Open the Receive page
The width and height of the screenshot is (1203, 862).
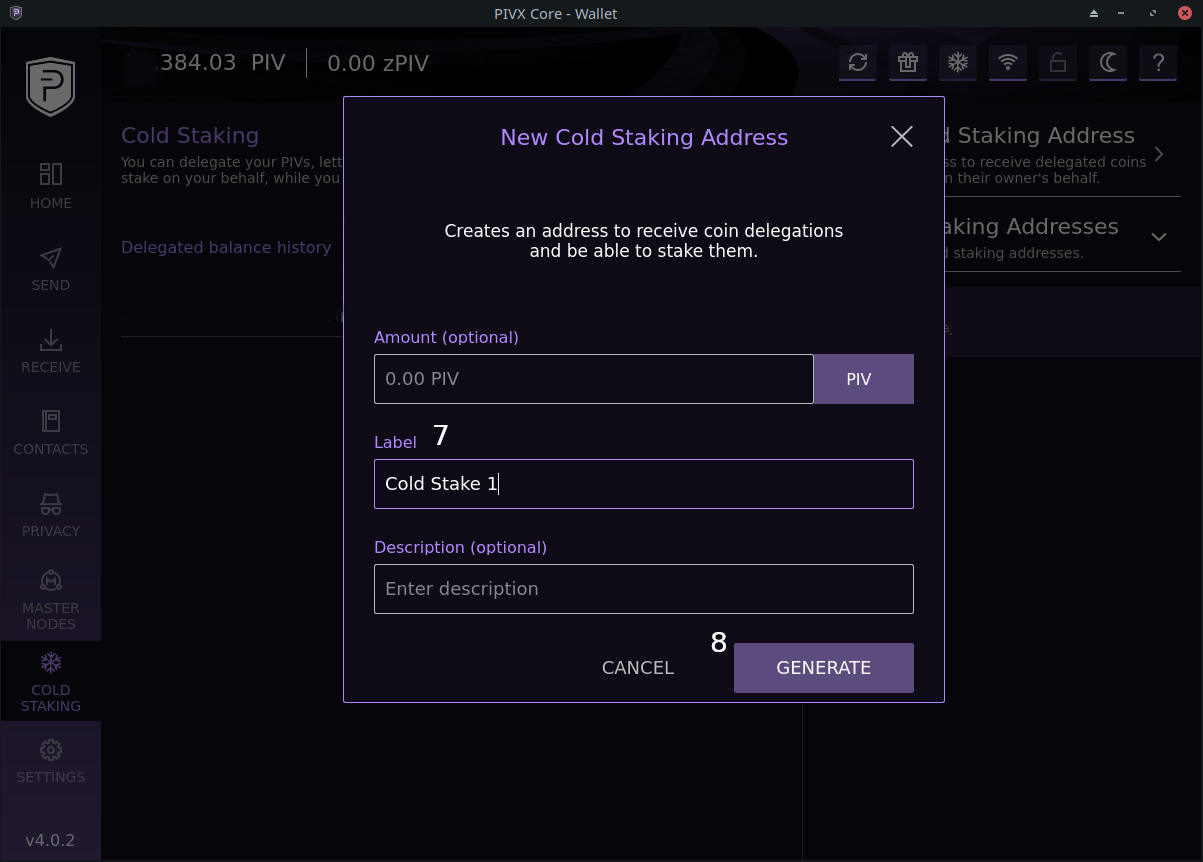pos(50,350)
